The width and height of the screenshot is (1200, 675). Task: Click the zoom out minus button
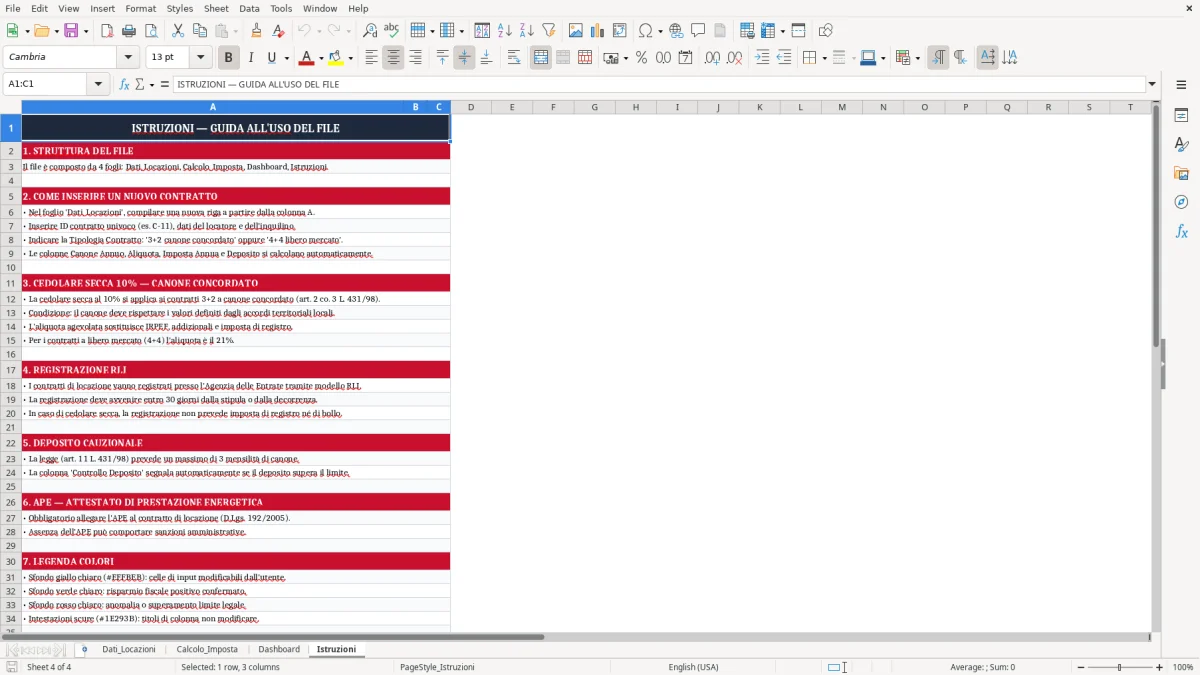point(1081,667)
